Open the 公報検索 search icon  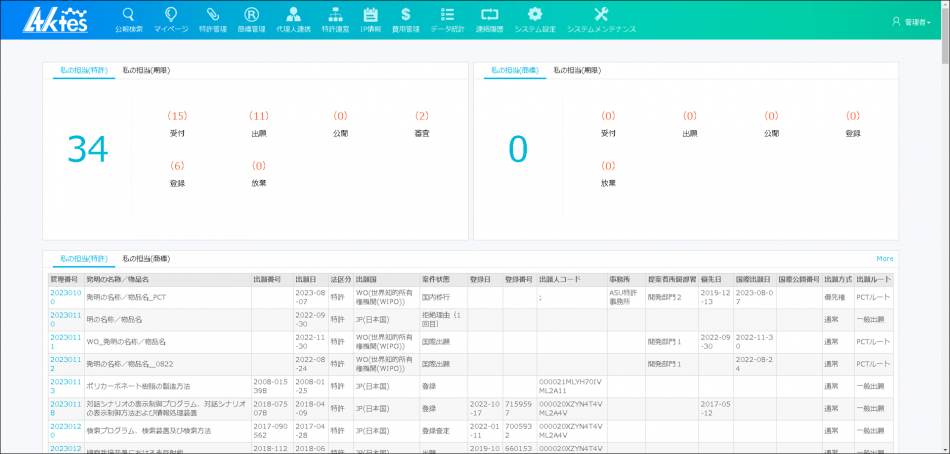(x=128, y=15)
